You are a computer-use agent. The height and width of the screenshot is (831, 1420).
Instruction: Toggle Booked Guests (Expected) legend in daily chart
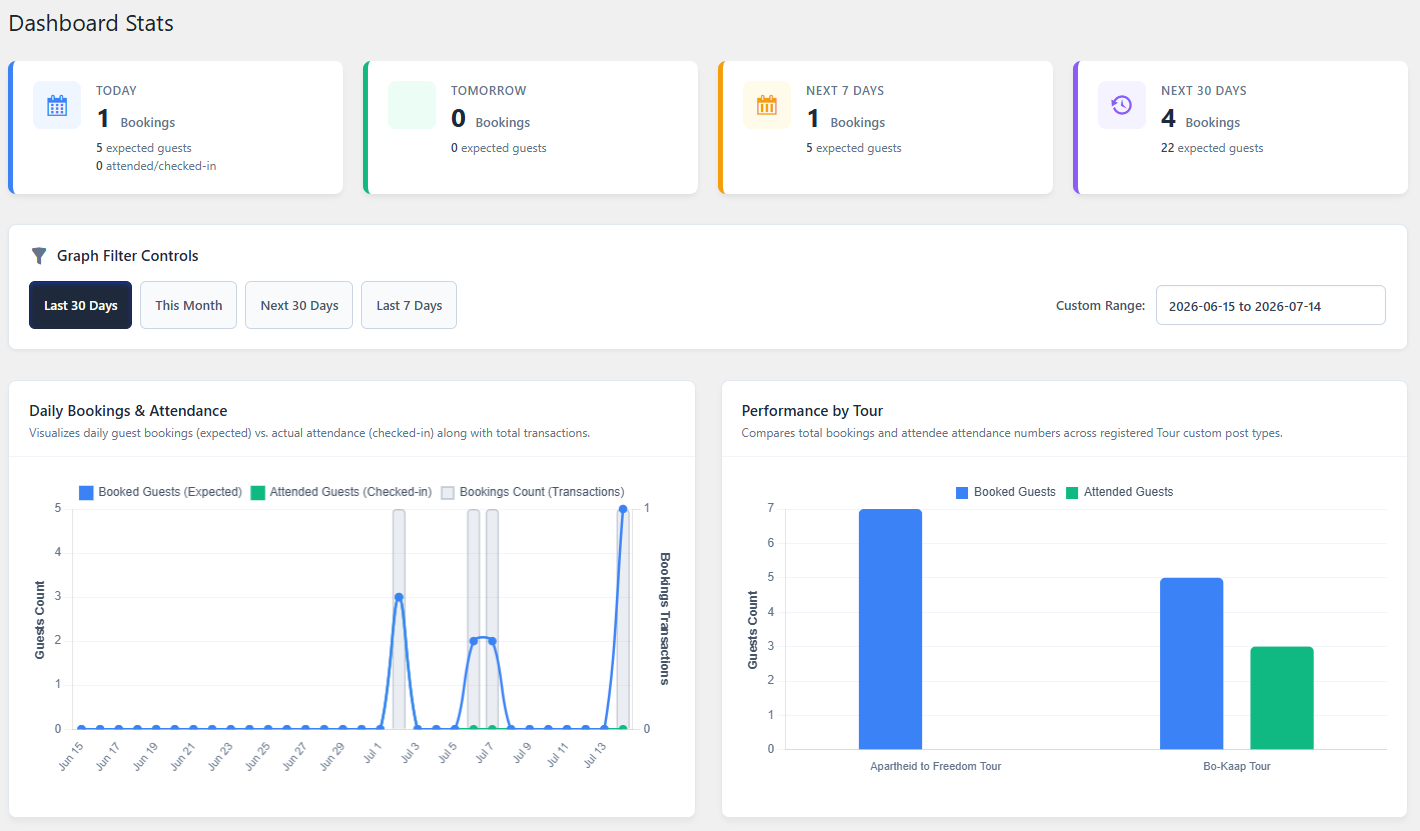[161, 492]
